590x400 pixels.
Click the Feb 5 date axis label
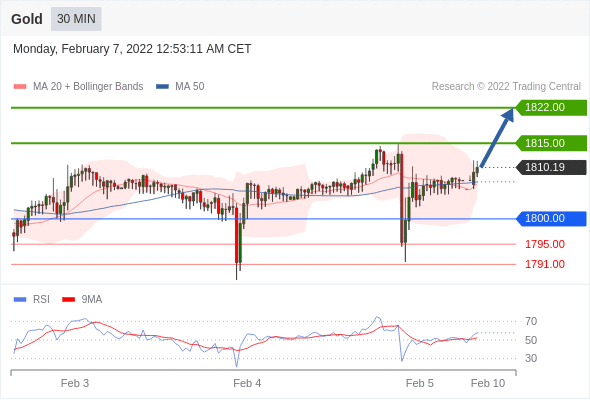pos(420,383)
